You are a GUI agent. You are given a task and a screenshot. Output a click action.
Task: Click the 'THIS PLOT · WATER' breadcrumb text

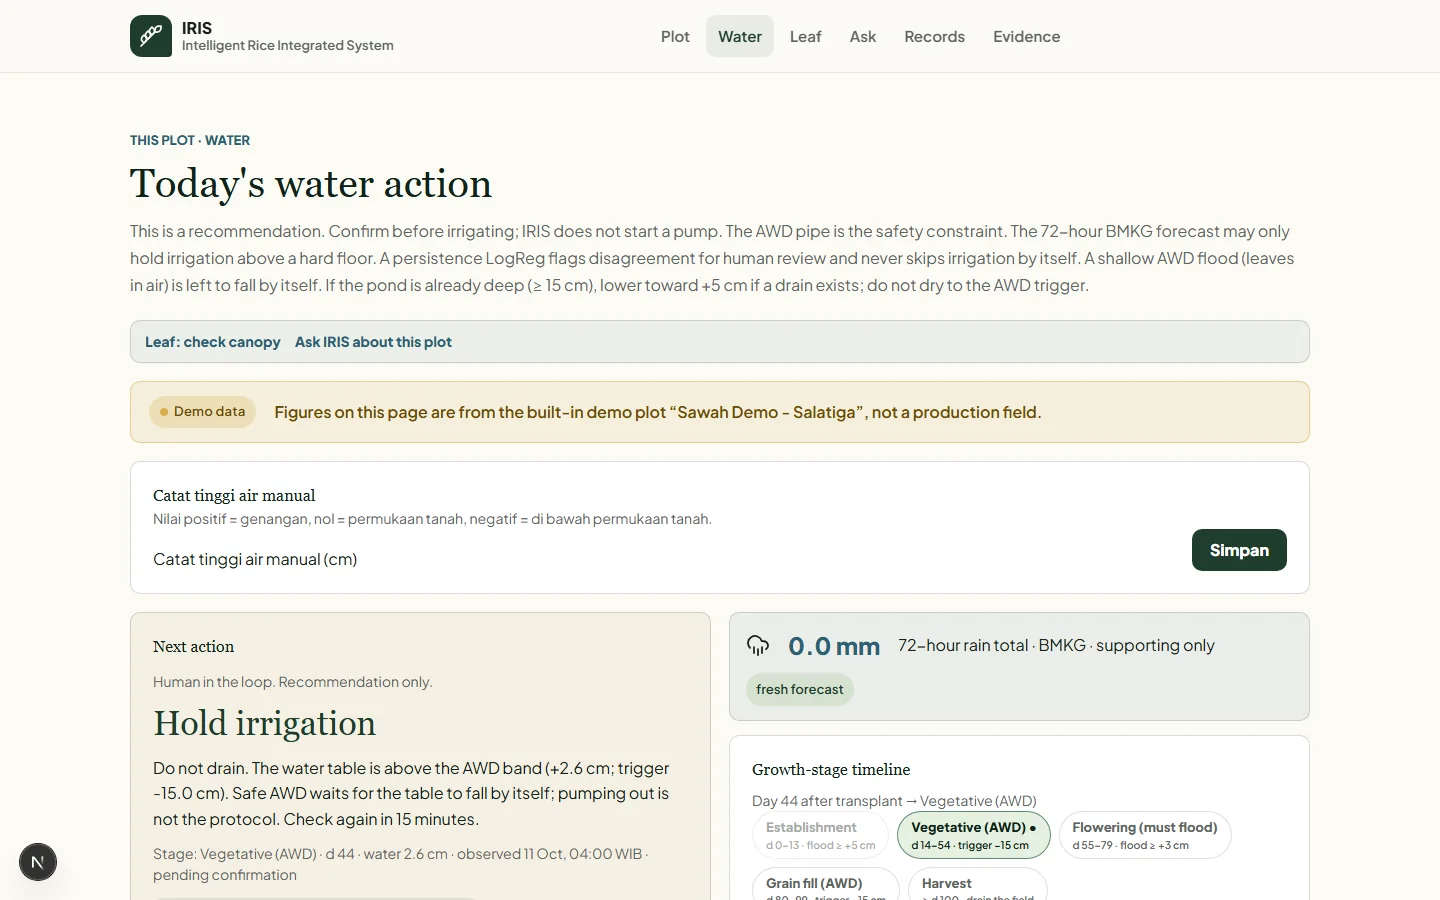click(190, 140)
